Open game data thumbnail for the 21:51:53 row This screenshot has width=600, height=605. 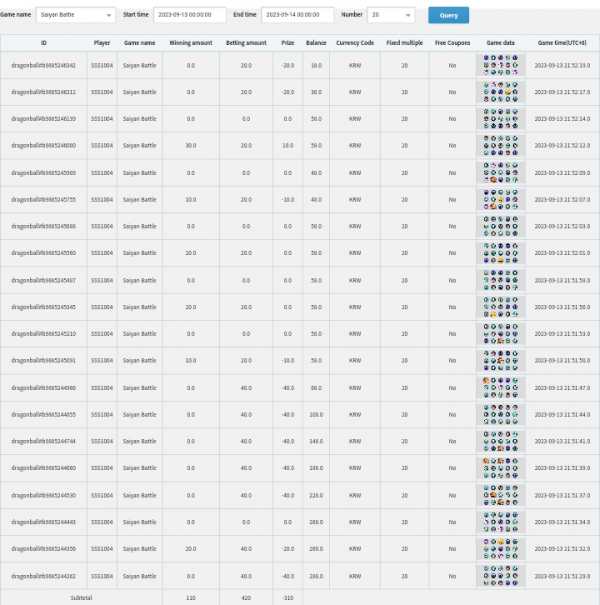[500, 334]
